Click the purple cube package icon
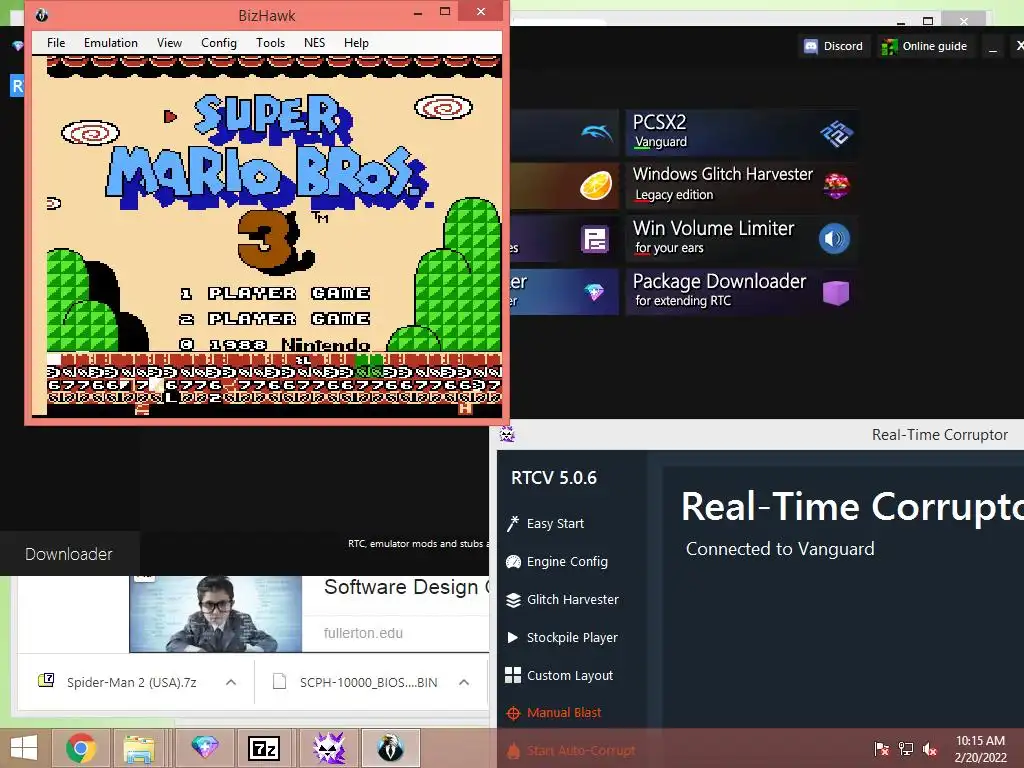This screenshot has height=768, width=1024. pyautogui.click(x=836, y=293)
